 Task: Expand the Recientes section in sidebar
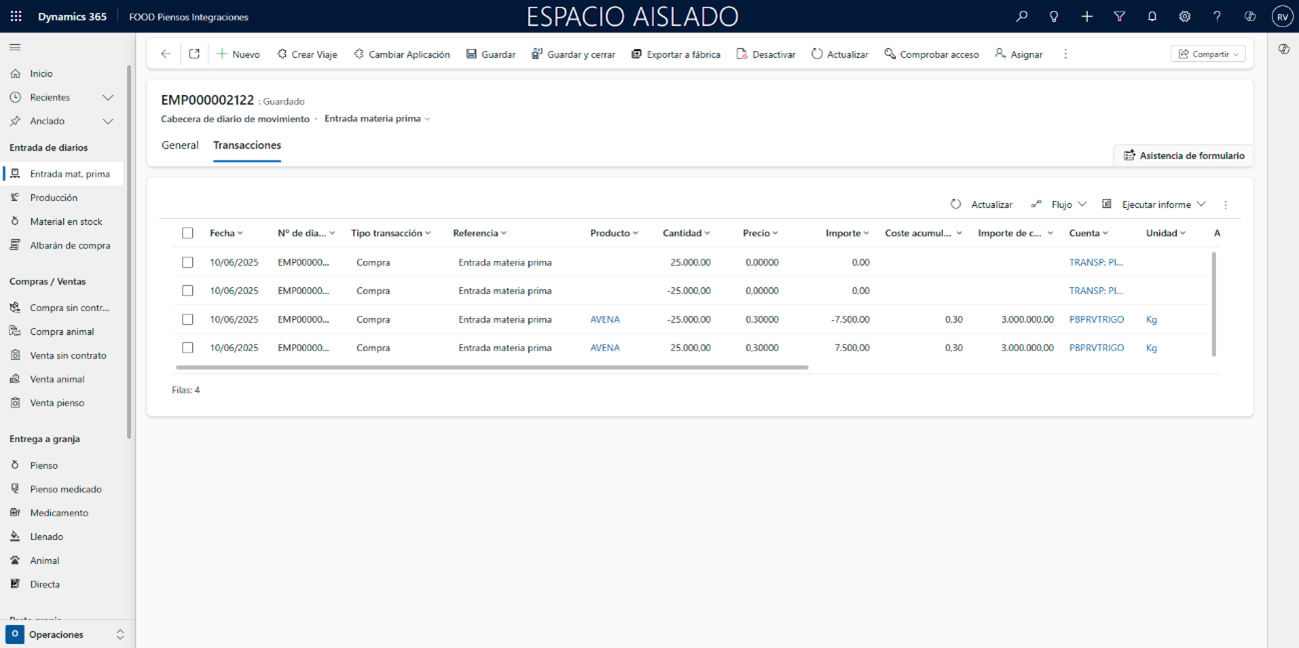click(108, 98)
